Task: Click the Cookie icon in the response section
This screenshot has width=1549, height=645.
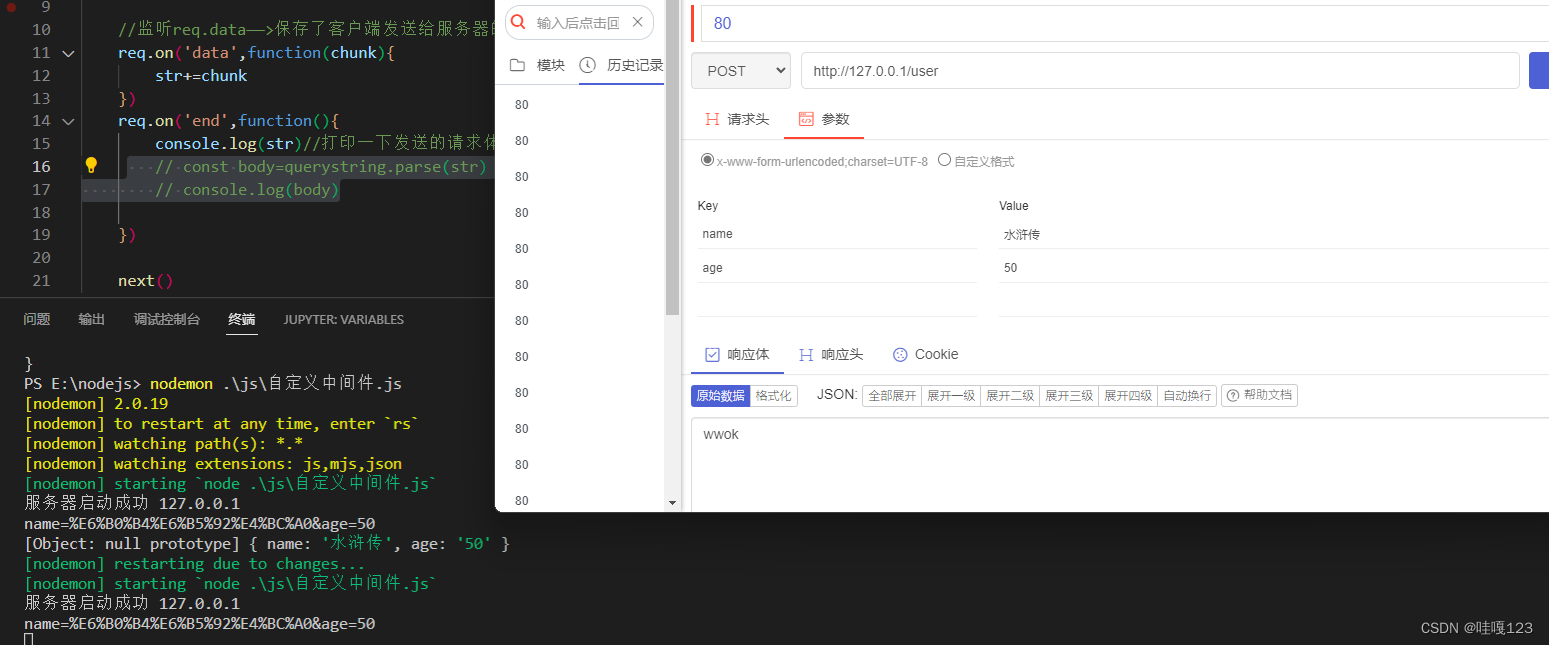Action: [898, 353]
